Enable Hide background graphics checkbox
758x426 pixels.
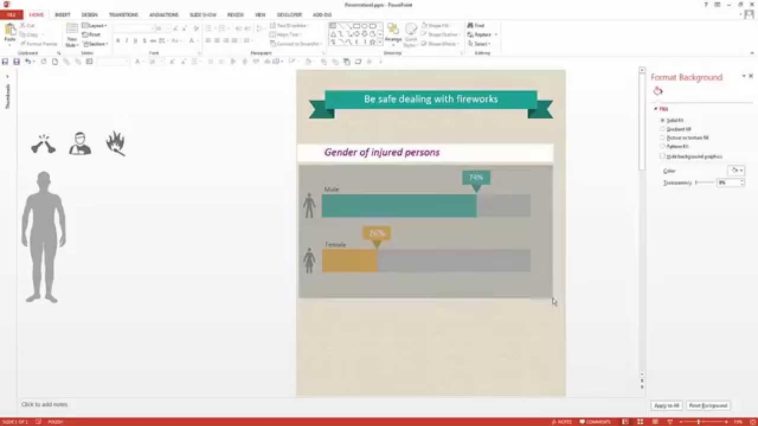tap(662, 156)
